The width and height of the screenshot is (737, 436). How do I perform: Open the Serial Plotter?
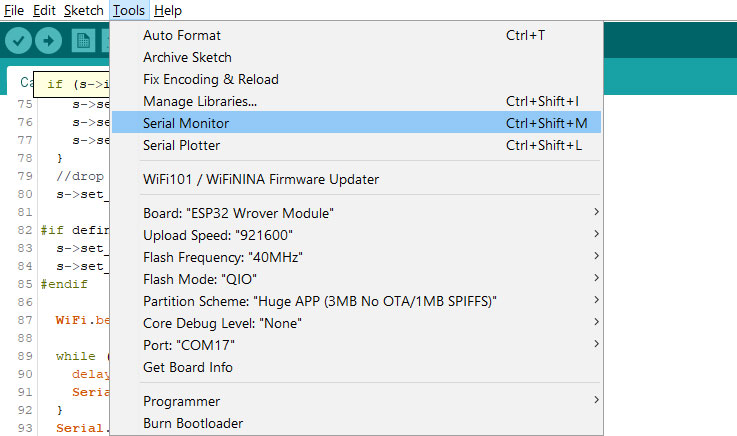[356, 146]
